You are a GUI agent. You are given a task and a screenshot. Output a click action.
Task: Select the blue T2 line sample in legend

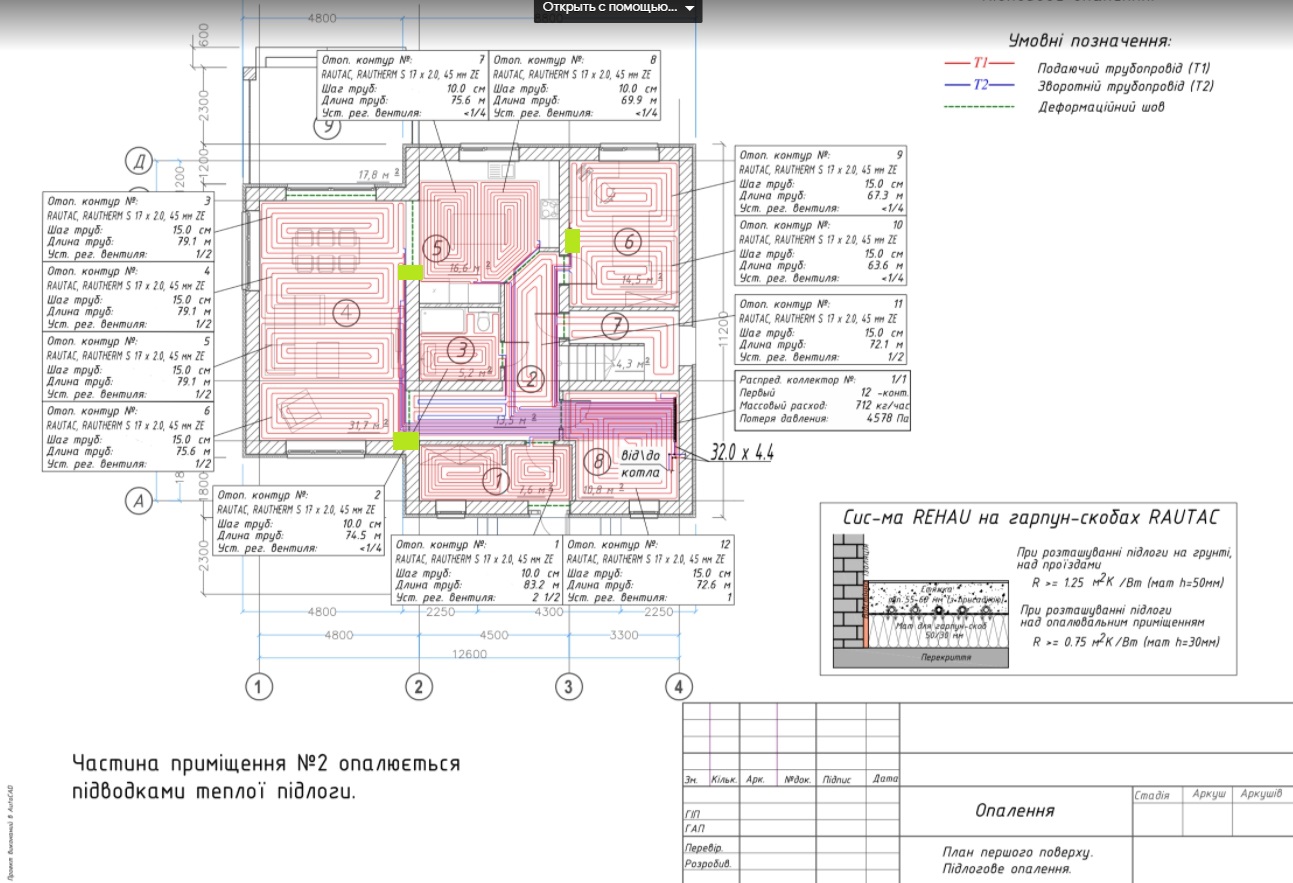(980, 84)
